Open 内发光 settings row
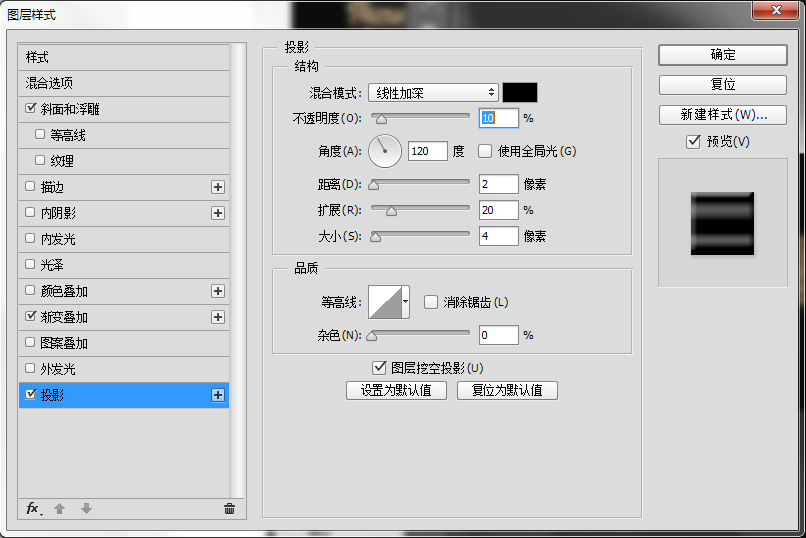Image resolution: width=806 pixels, height=538 pixels. pos(124,239)
